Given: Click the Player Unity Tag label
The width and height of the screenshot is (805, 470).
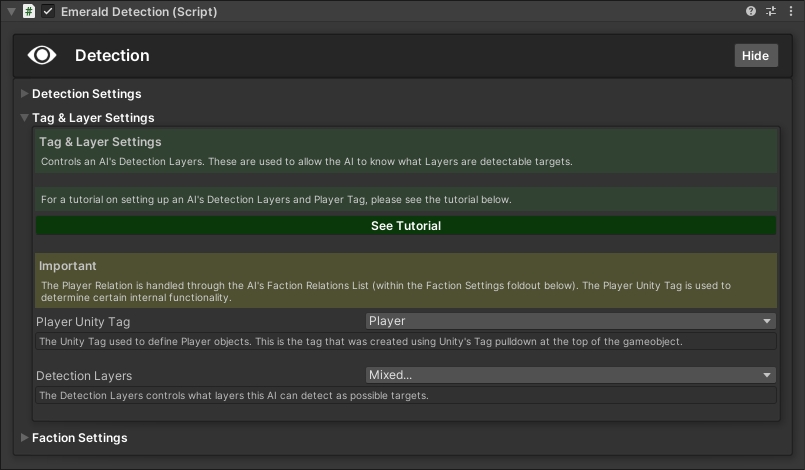Looking at the screenshot, I should click(x=83, y=322).
